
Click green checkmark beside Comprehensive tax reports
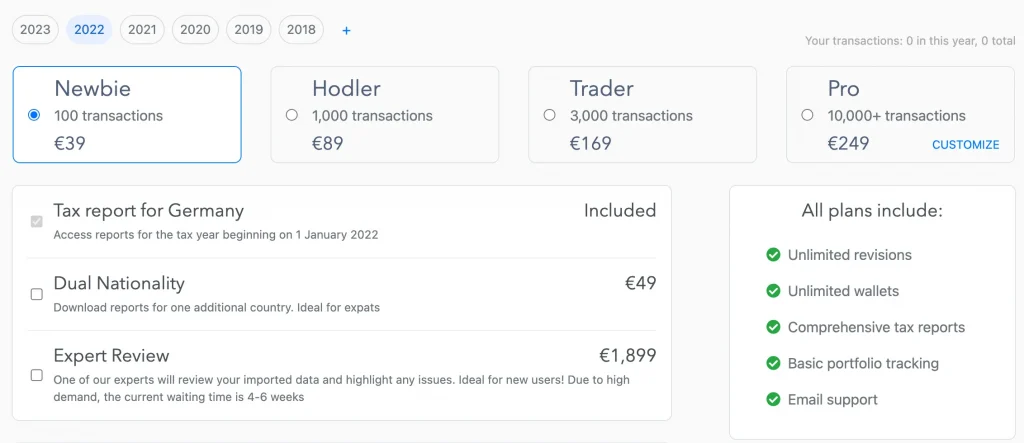(x=773, y=327)
